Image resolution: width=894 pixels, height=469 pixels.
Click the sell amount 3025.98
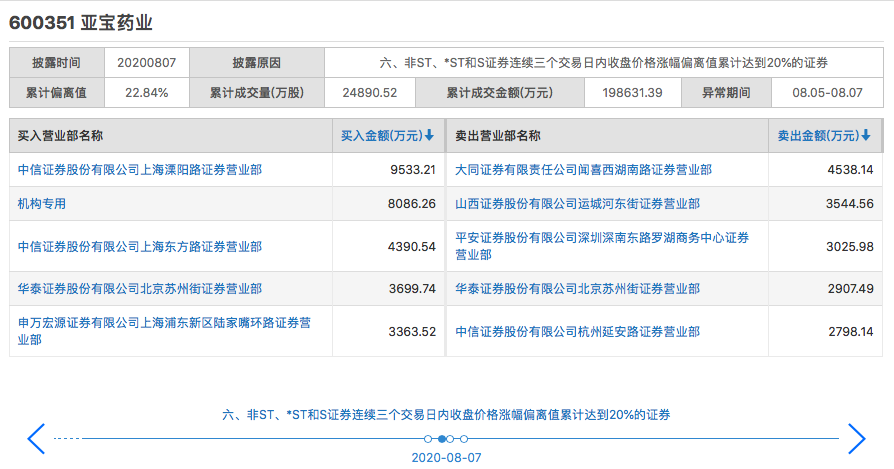pos(850,246)
